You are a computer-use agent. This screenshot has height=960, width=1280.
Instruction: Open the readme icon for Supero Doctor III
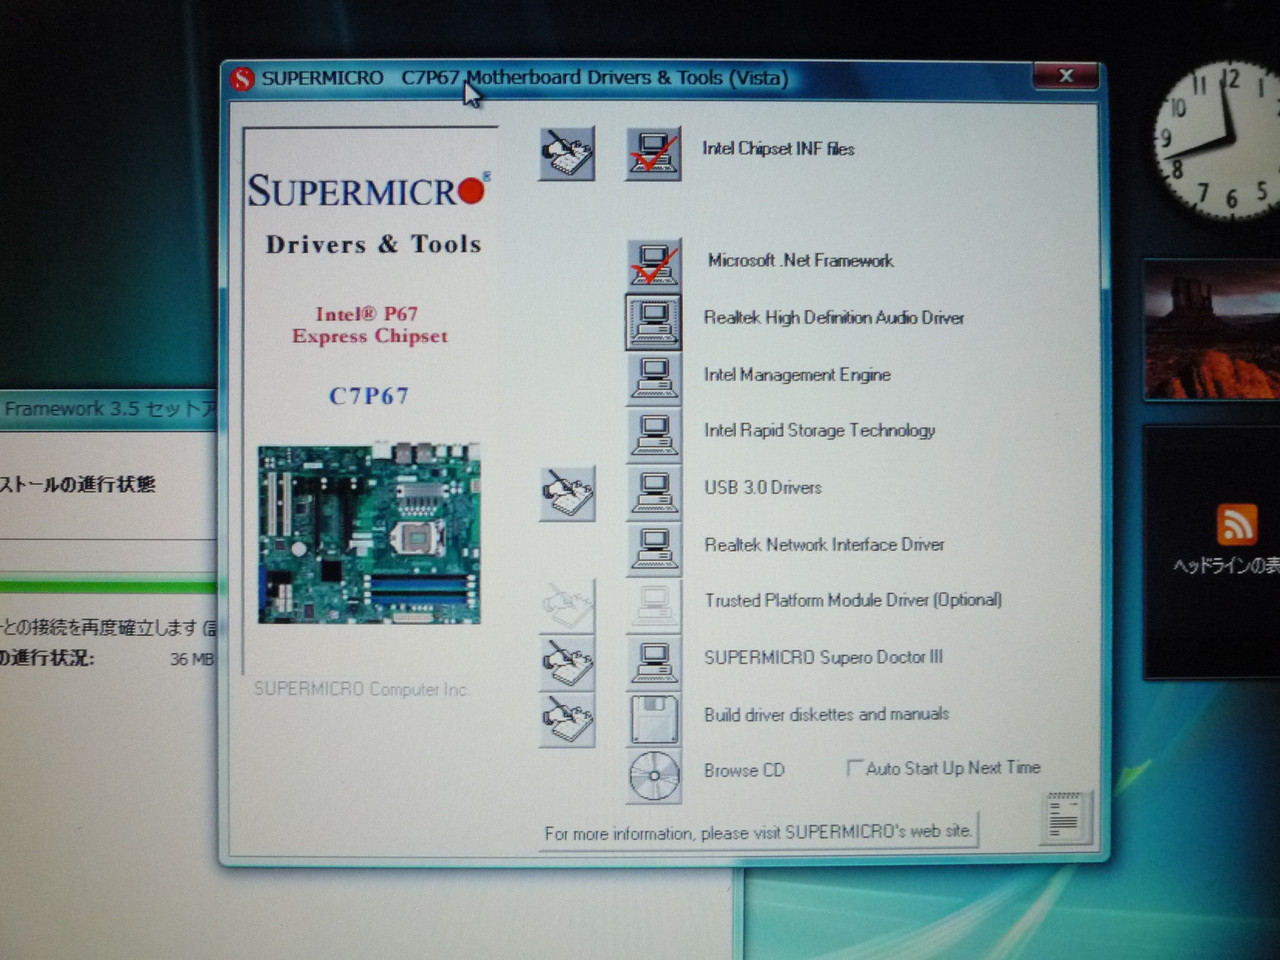(567, 662)
